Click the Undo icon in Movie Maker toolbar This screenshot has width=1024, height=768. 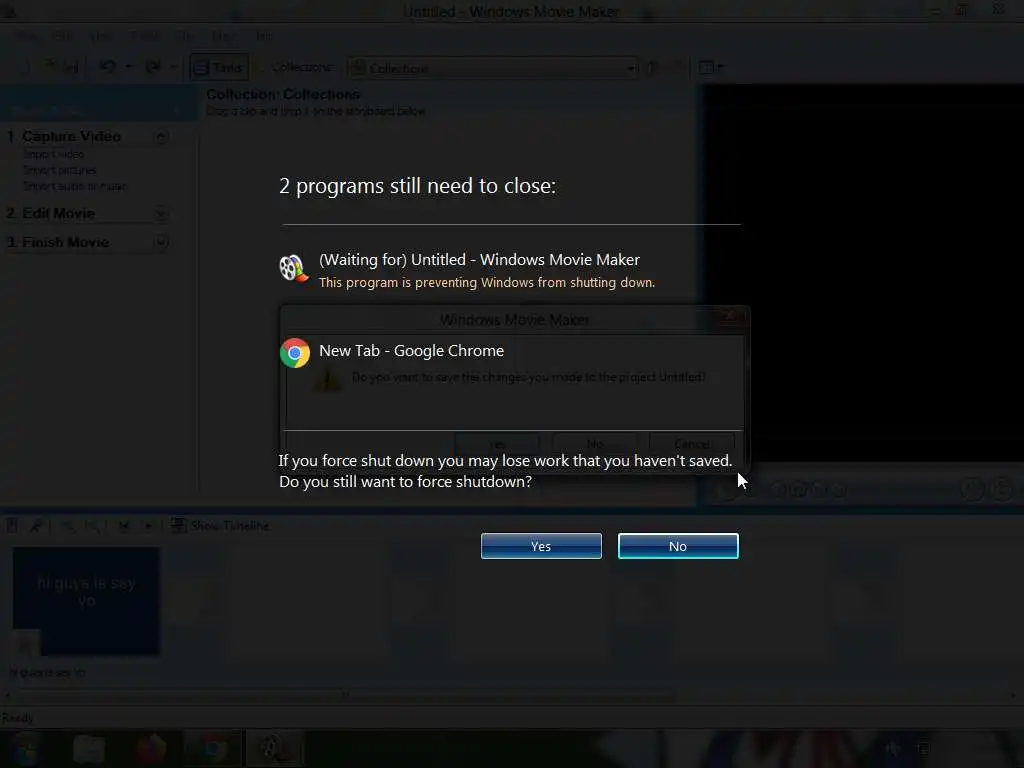coord(108,67)
